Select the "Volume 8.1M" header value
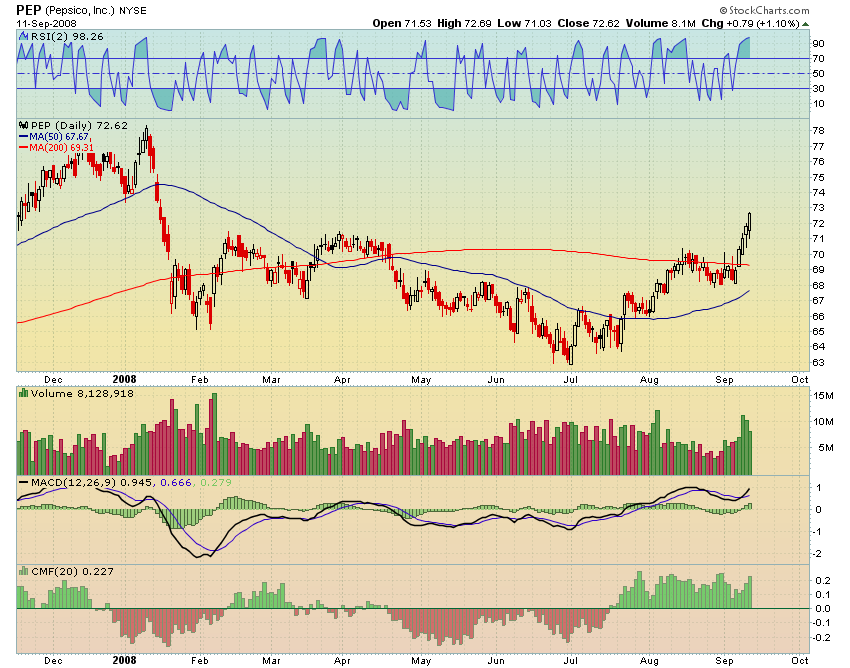This screenshot has height=668, width=850. pyautogui.click(x=661, y=23)
